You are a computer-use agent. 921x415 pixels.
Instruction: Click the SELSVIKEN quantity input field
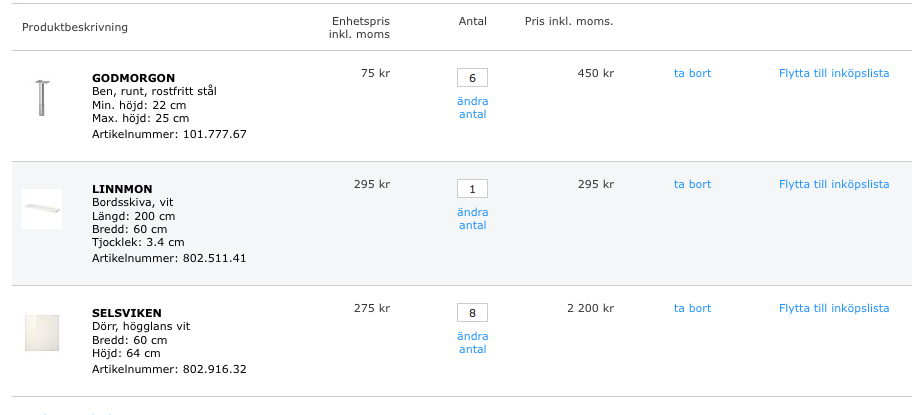[x=472, y=312]
